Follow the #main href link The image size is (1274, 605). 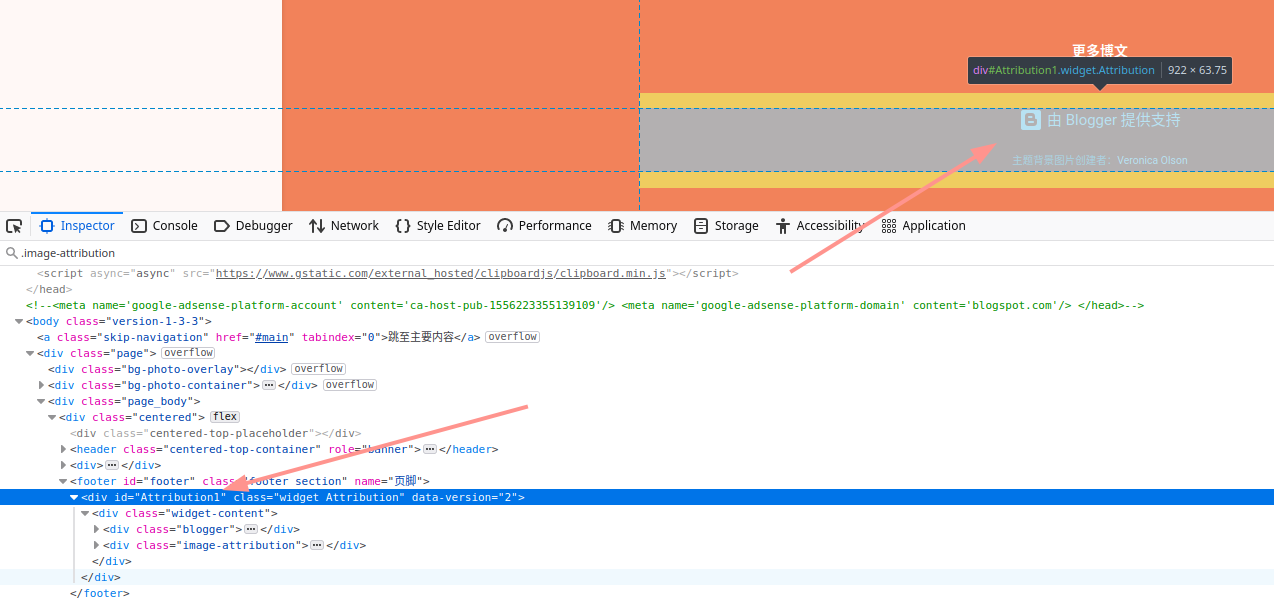tap(272, 337)
